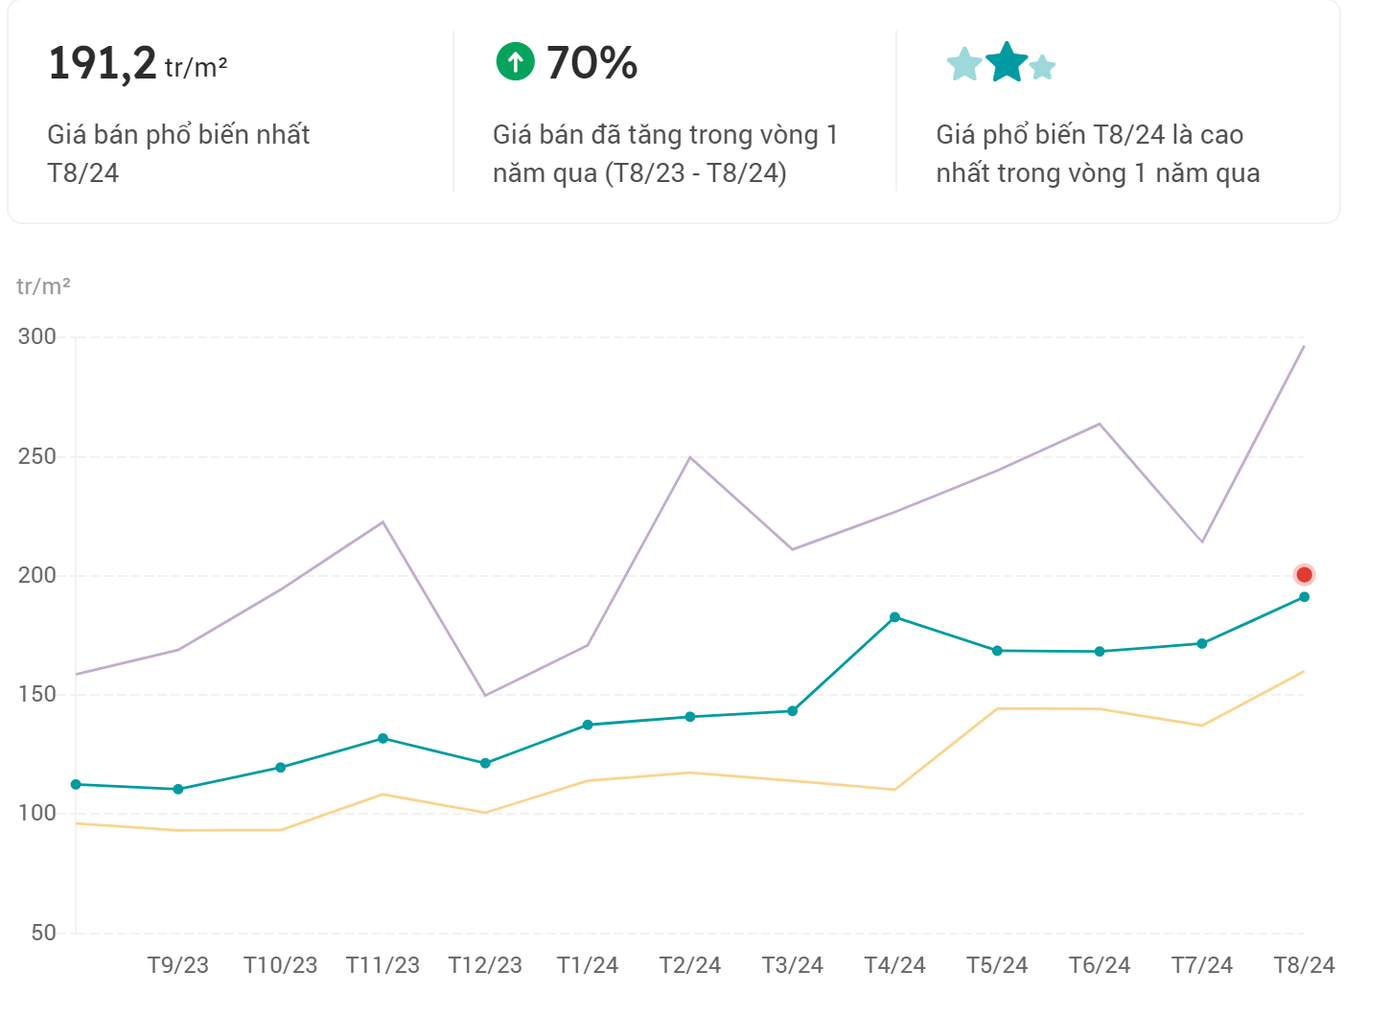
Task: Click the teal data point at T10/23
Action: pos(281,768)
